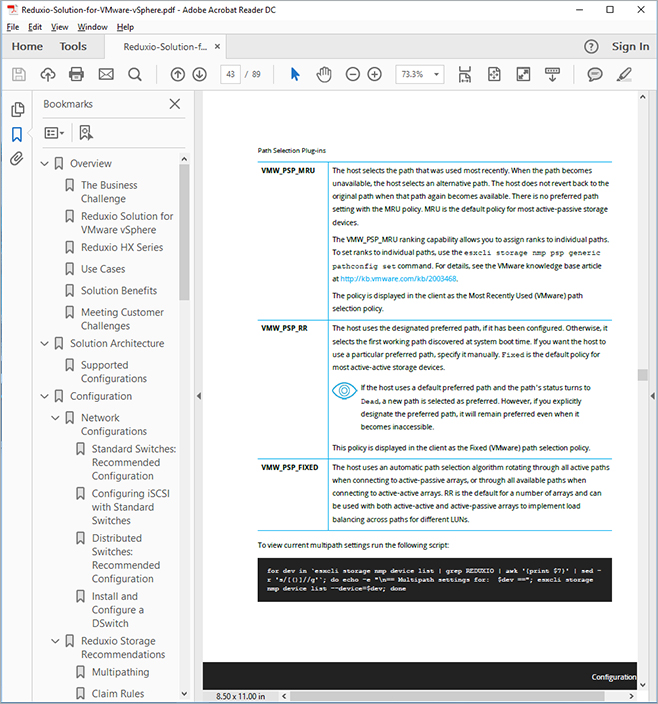The image size is (658, 704).
Task: Click the page number input field
Action: click(x=230, y=74)
